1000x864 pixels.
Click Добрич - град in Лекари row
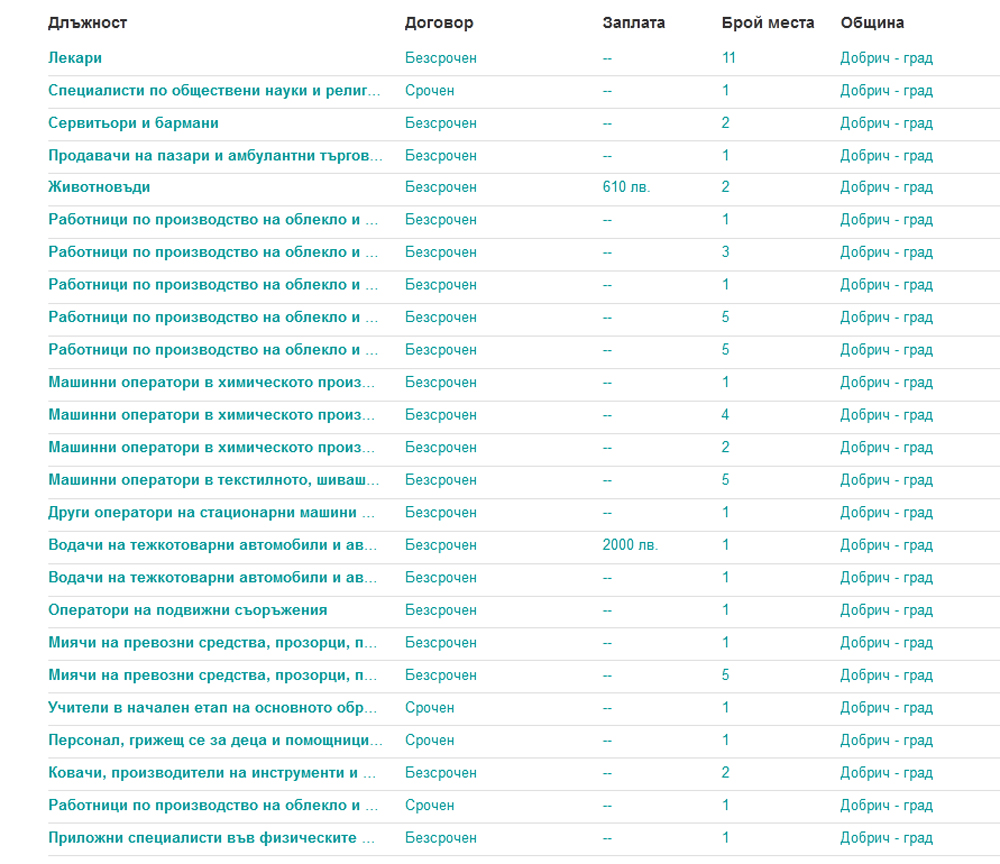tap(886, 58)
